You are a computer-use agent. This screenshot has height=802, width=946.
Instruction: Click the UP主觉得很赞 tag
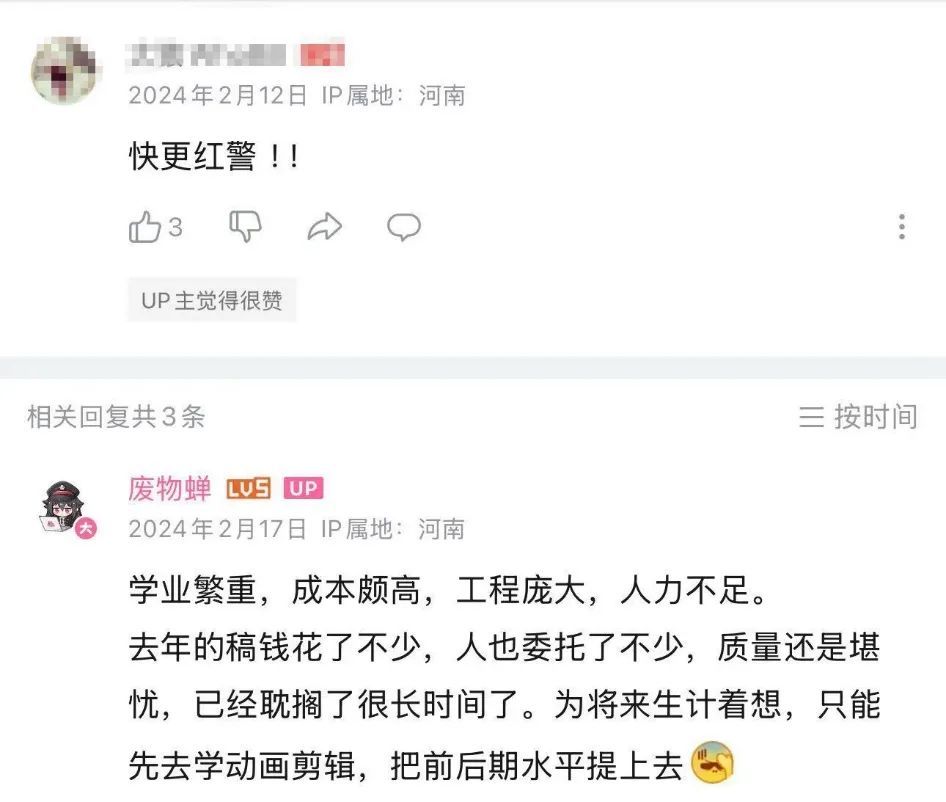pyautogui.click(x=212, y=300)
